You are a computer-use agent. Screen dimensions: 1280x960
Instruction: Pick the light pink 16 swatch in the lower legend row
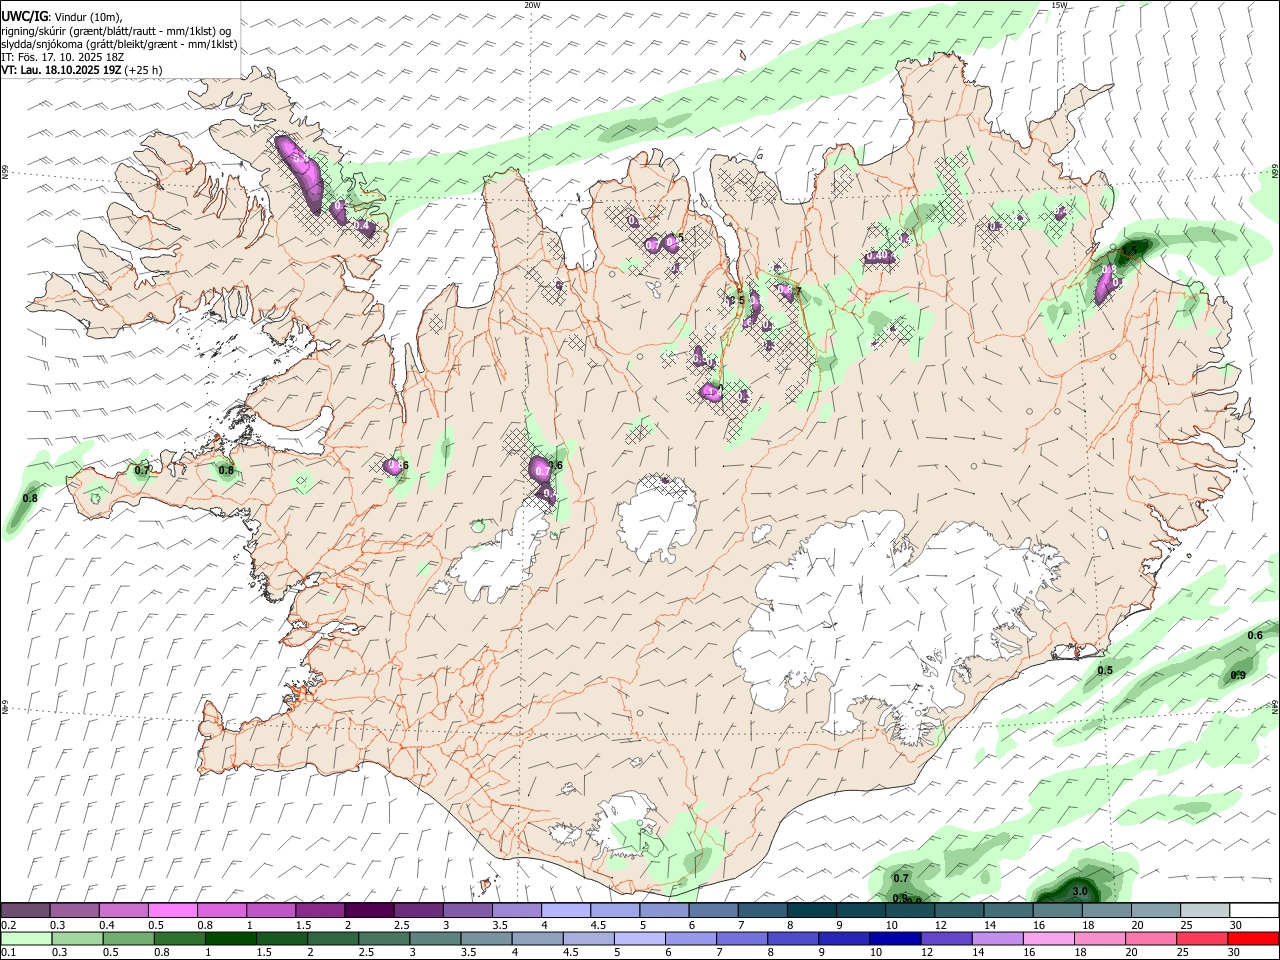coord(1049,938)
